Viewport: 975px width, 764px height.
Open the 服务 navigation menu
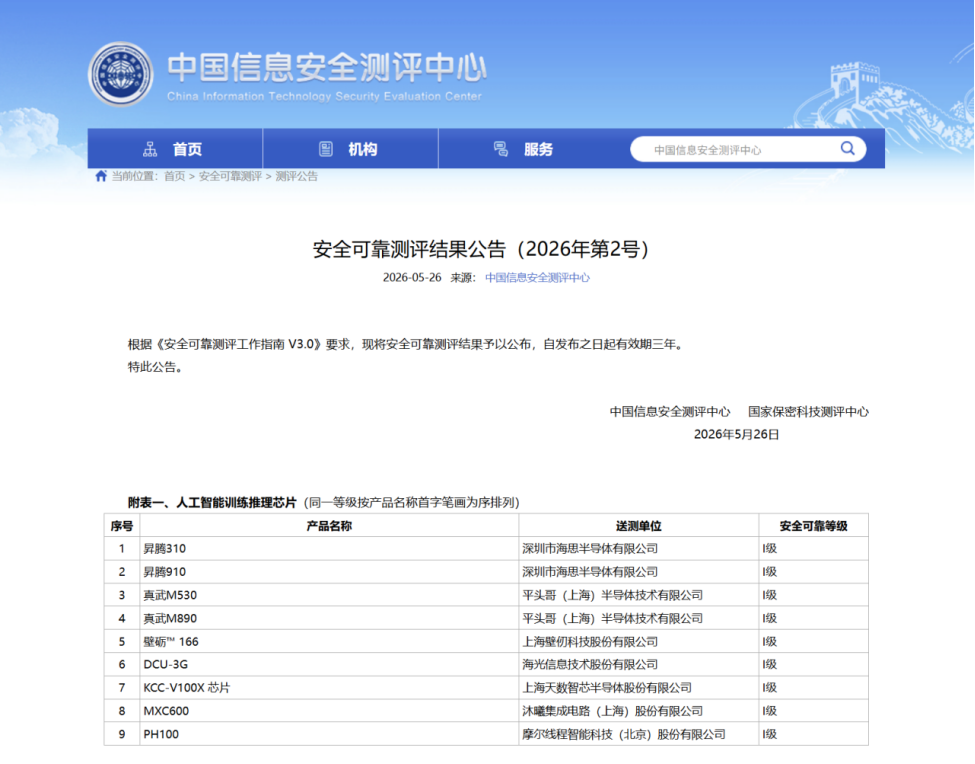(x=526, y=149)
